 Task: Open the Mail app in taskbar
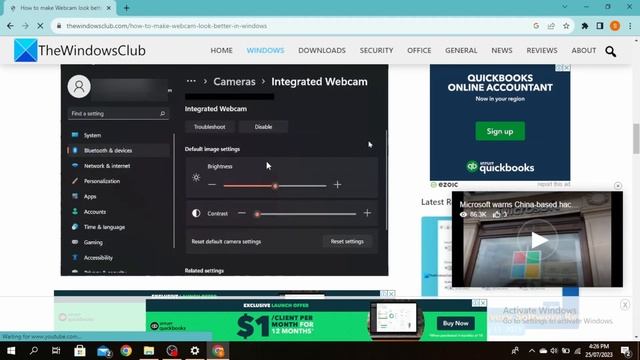[103, 351]
